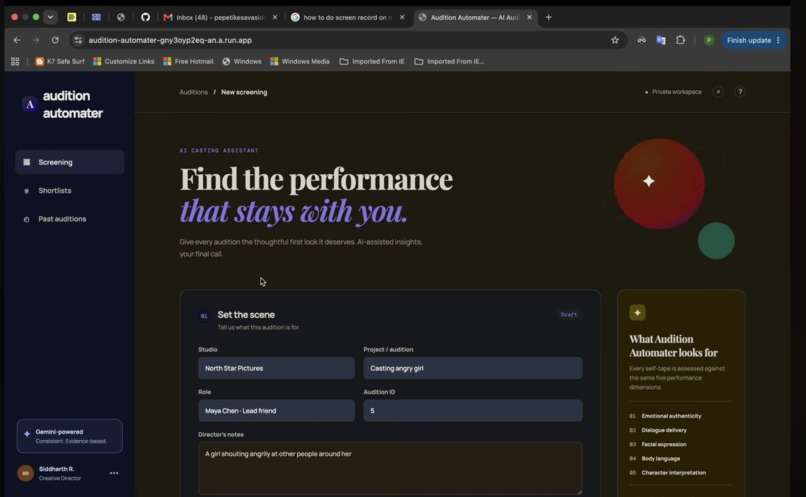Click the Role input field
Image resolution: width=806 pixels, height=497 pixels.
pyautogui.click(x=277, y=411)
